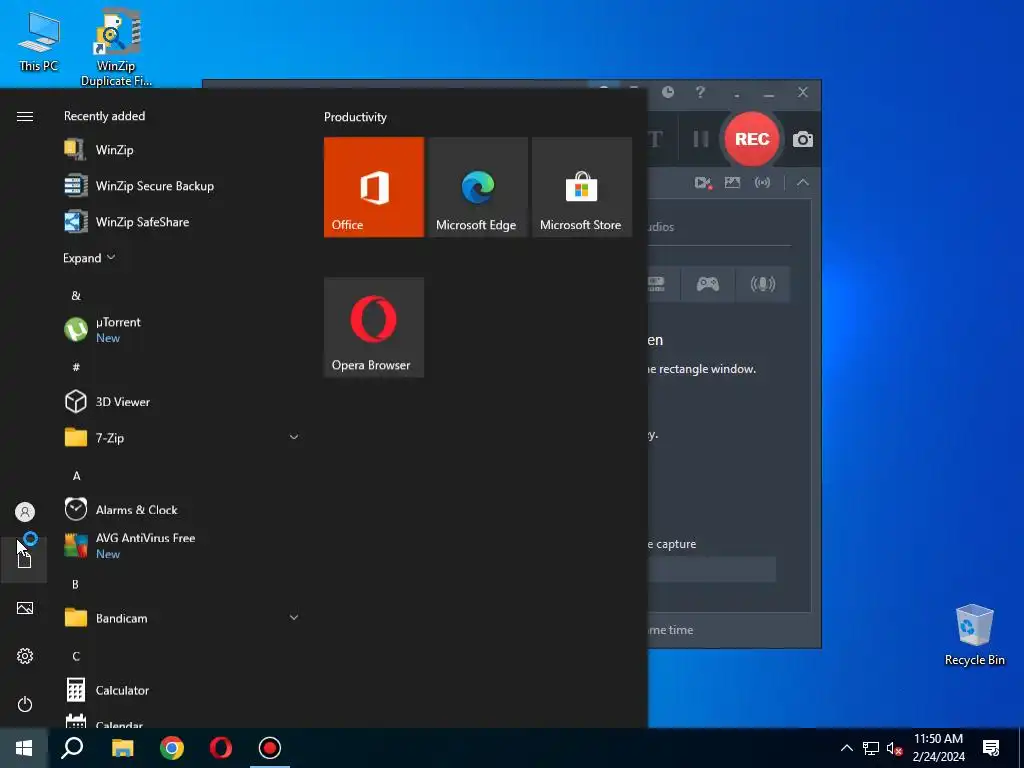
Task: Select WinZip Duplicate File desktop shortcut
Action: tap(116, 48)
